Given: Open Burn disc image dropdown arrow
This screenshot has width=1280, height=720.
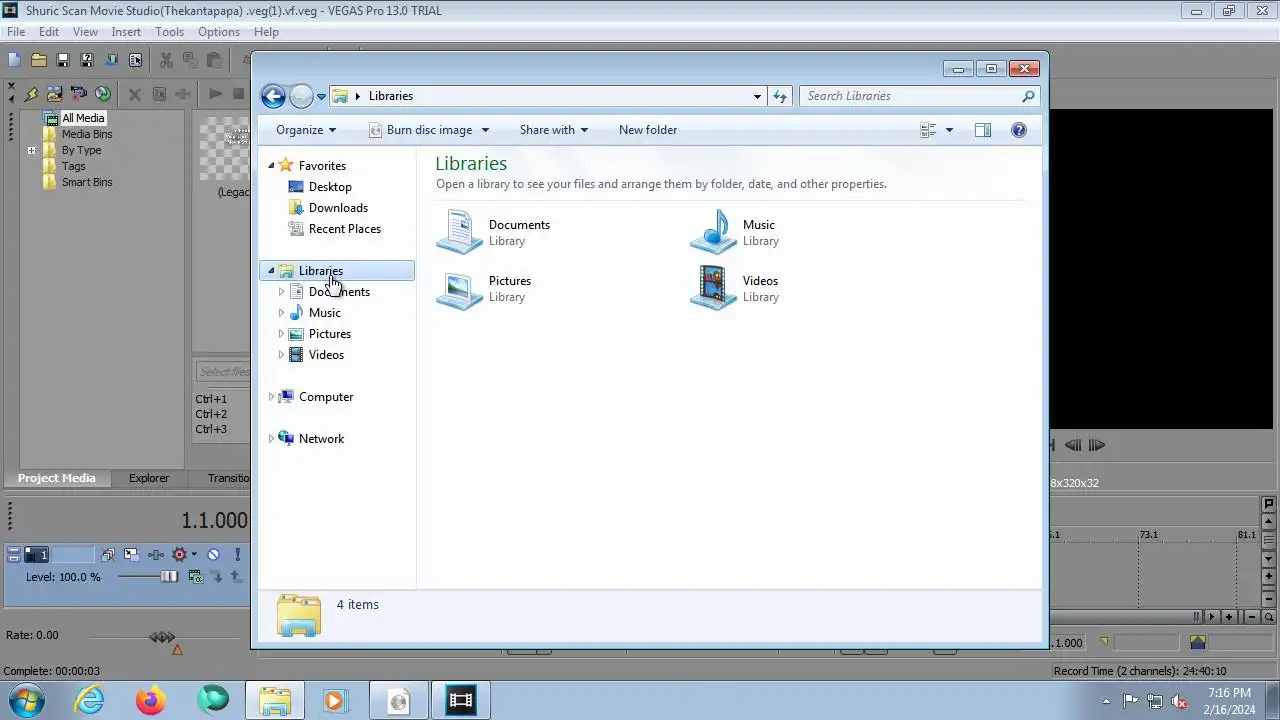Looking at the screenshot, I should (x=485, y=130).
